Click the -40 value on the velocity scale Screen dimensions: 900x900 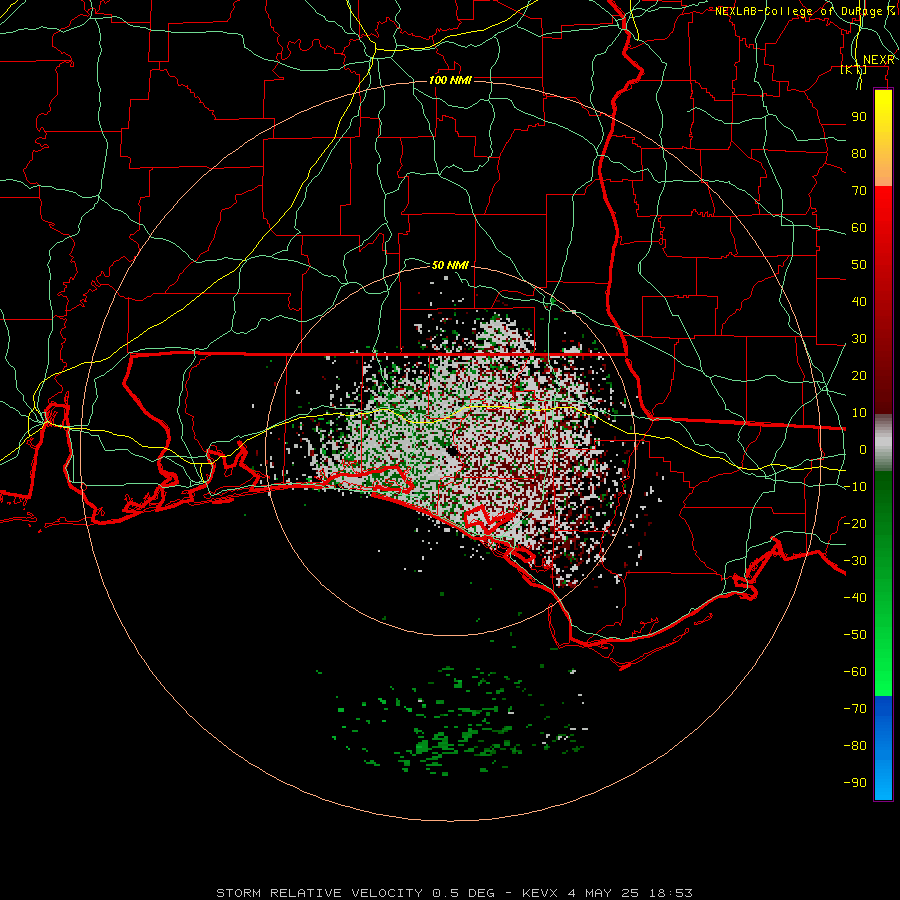[855, 598]
